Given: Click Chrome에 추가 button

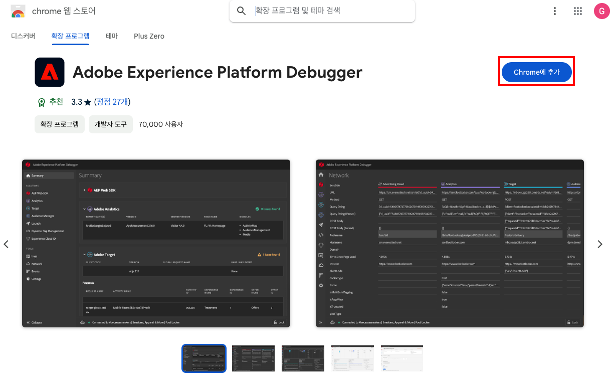Looking at the screenshot, I should (537, 72).
